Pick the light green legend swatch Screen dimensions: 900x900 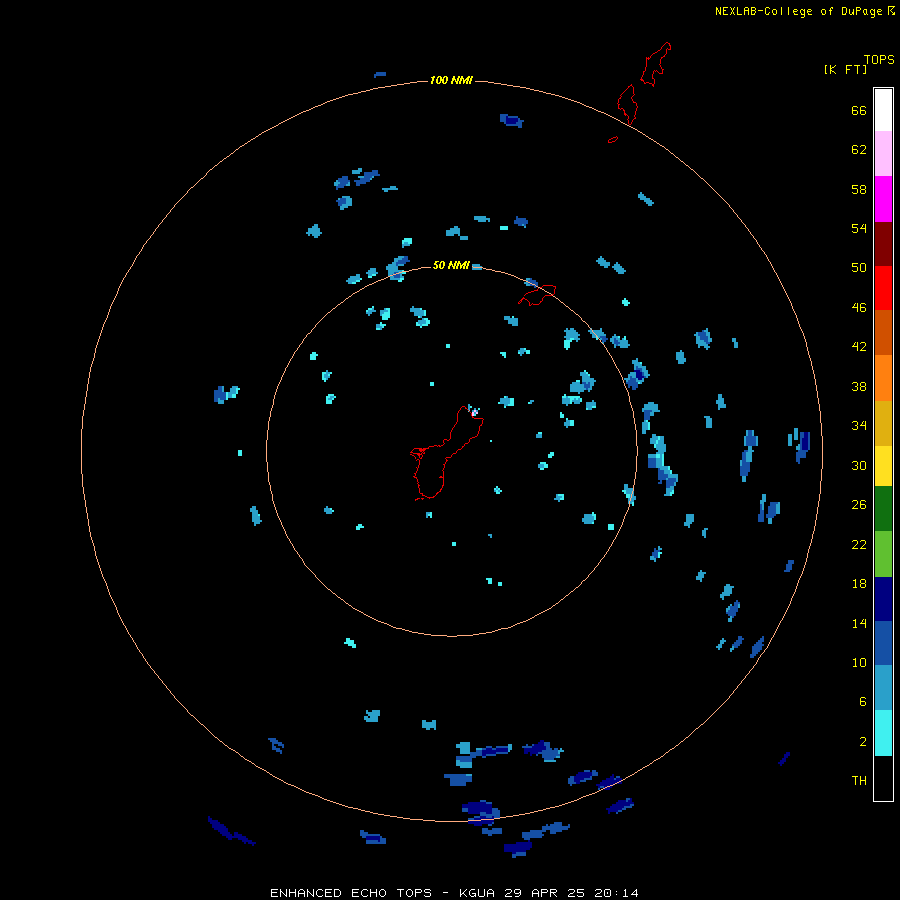click(883, 554)
